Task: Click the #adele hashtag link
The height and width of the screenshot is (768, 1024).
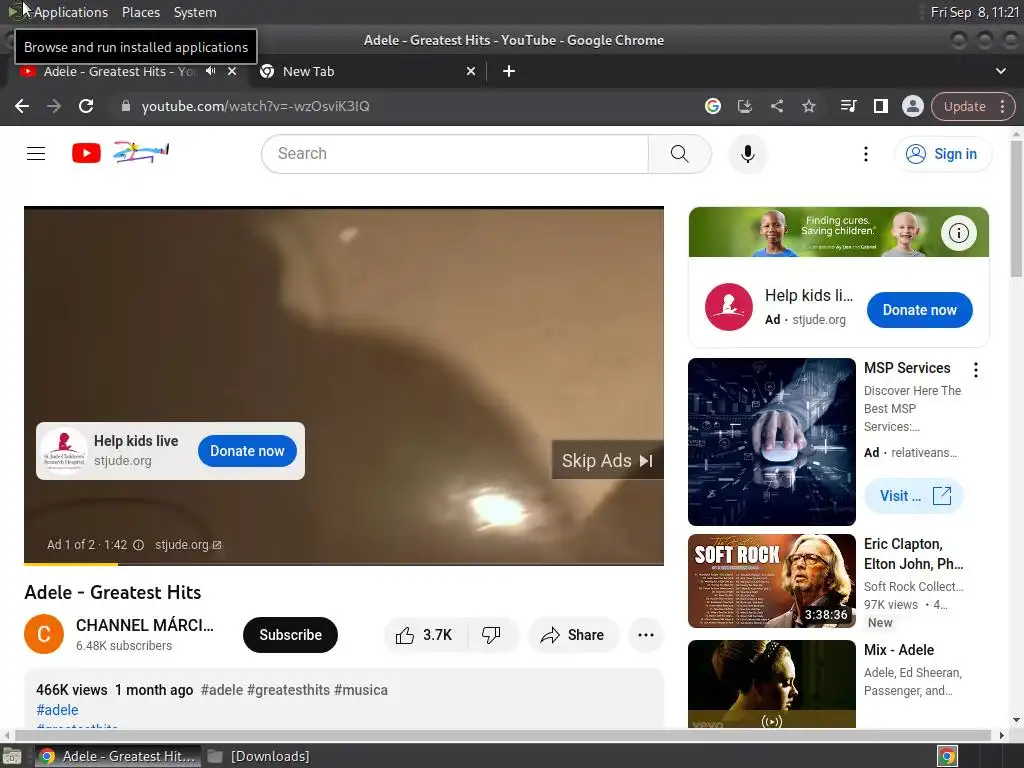Action: point(57,710)
